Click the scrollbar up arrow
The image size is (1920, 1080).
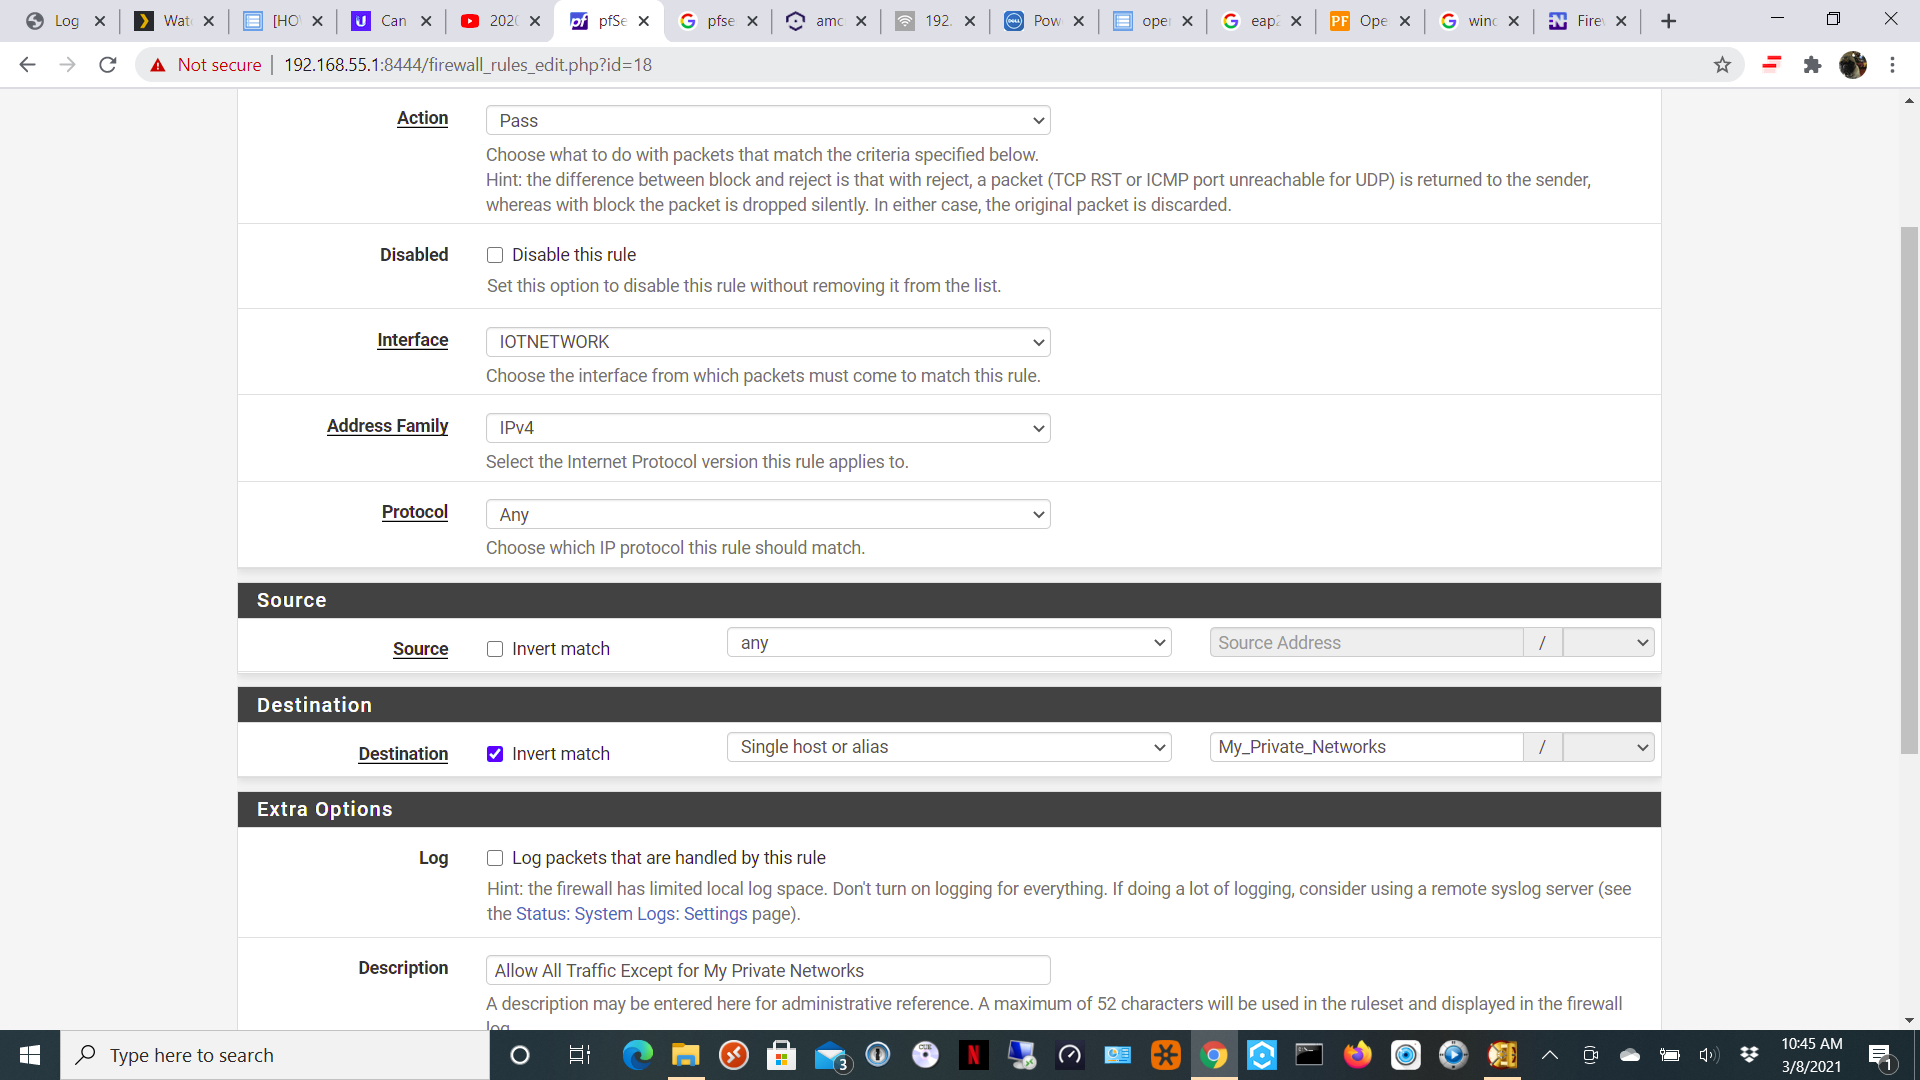[x=1909, y=100]
